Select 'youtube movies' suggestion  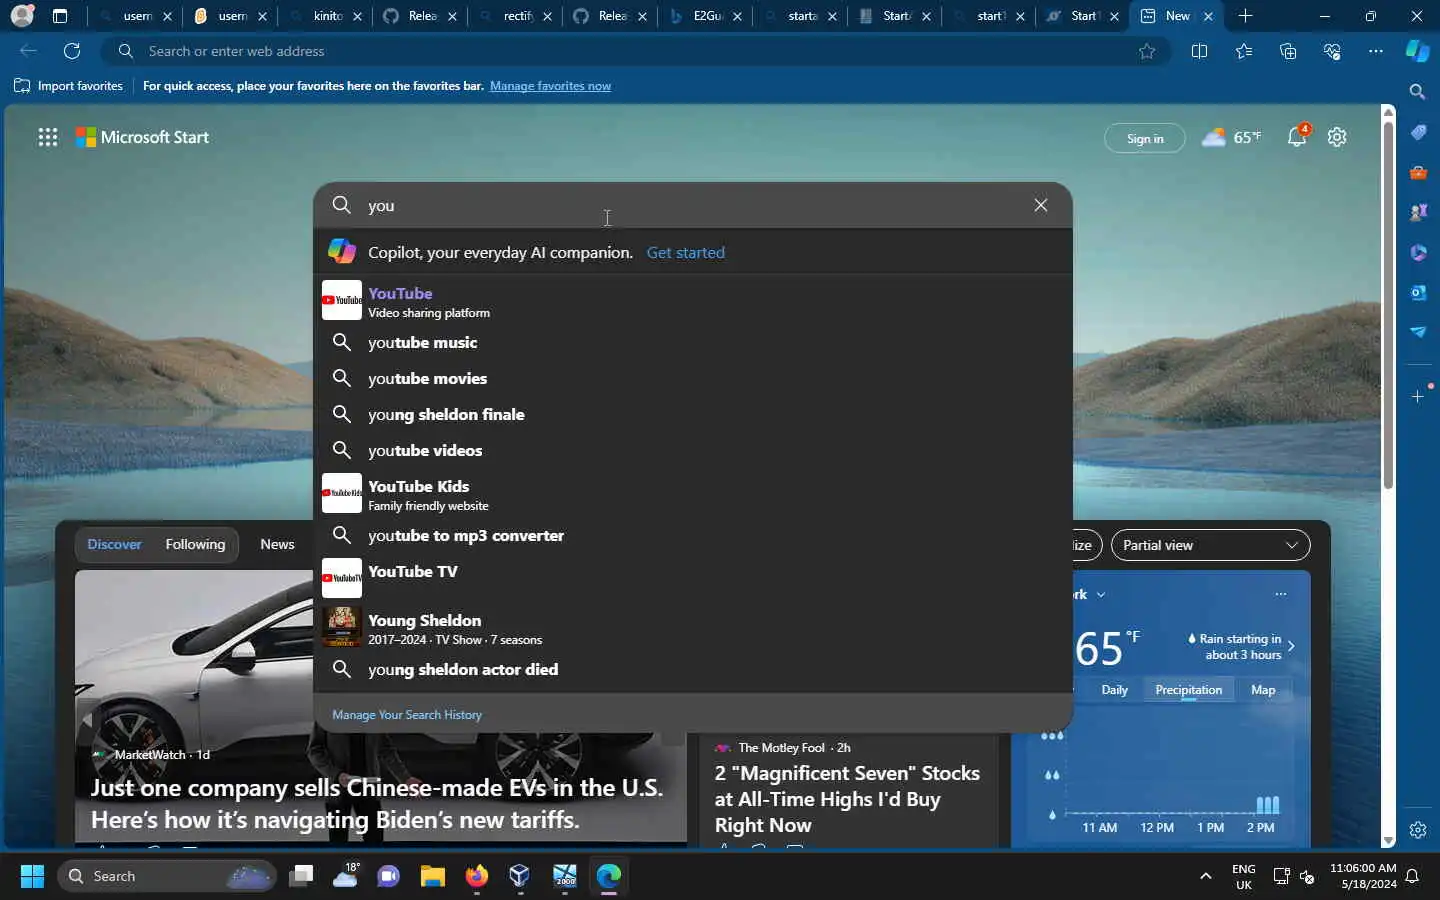pos(693,378)
